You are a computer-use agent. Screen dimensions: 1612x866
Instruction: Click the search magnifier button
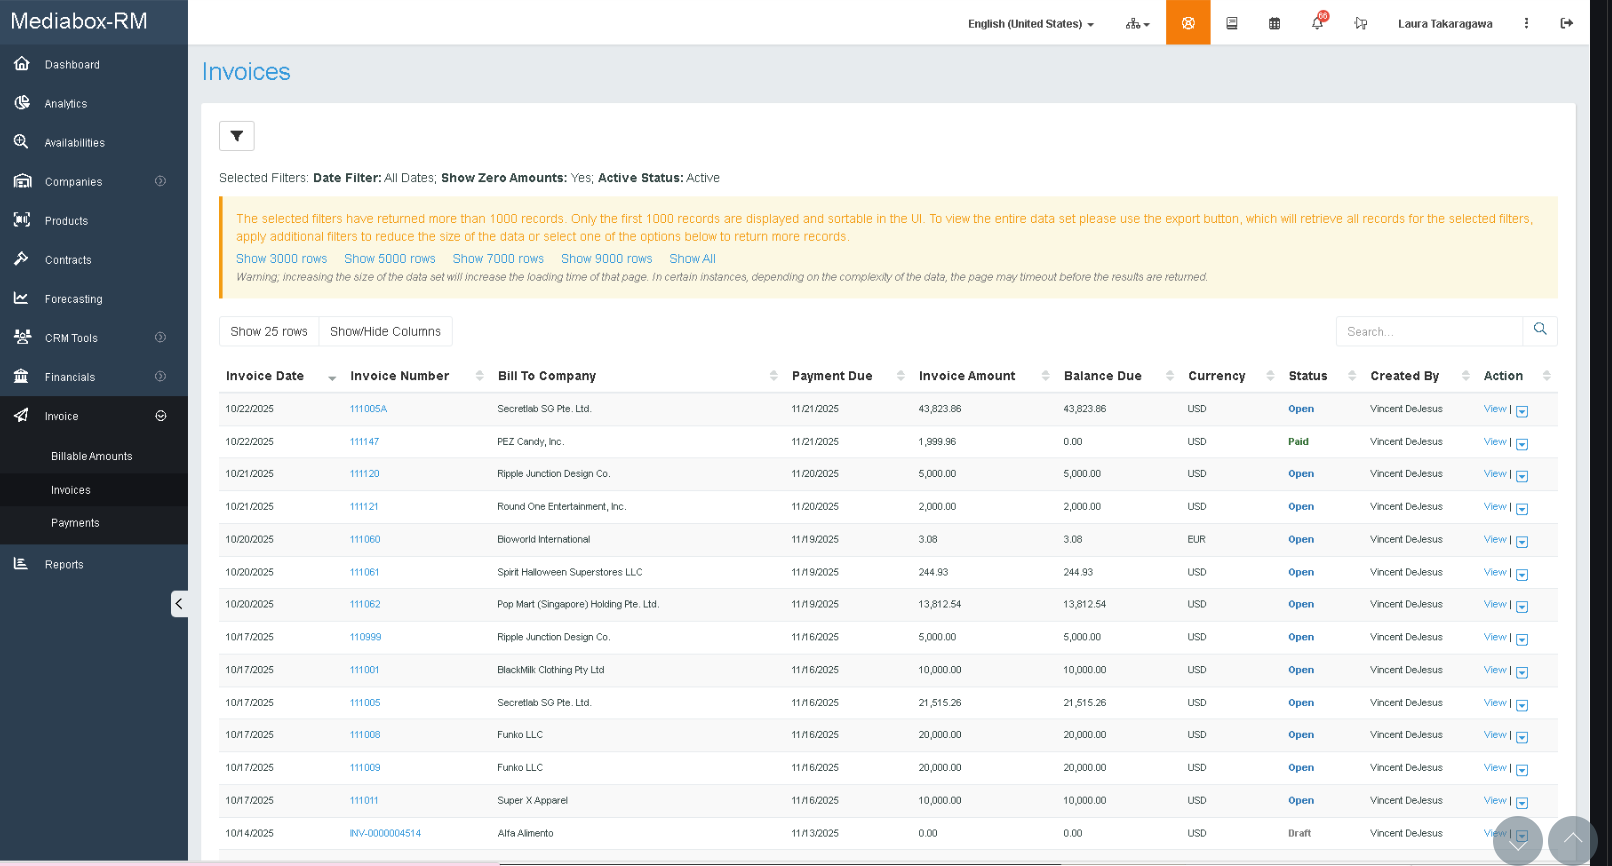(1539, 330)
